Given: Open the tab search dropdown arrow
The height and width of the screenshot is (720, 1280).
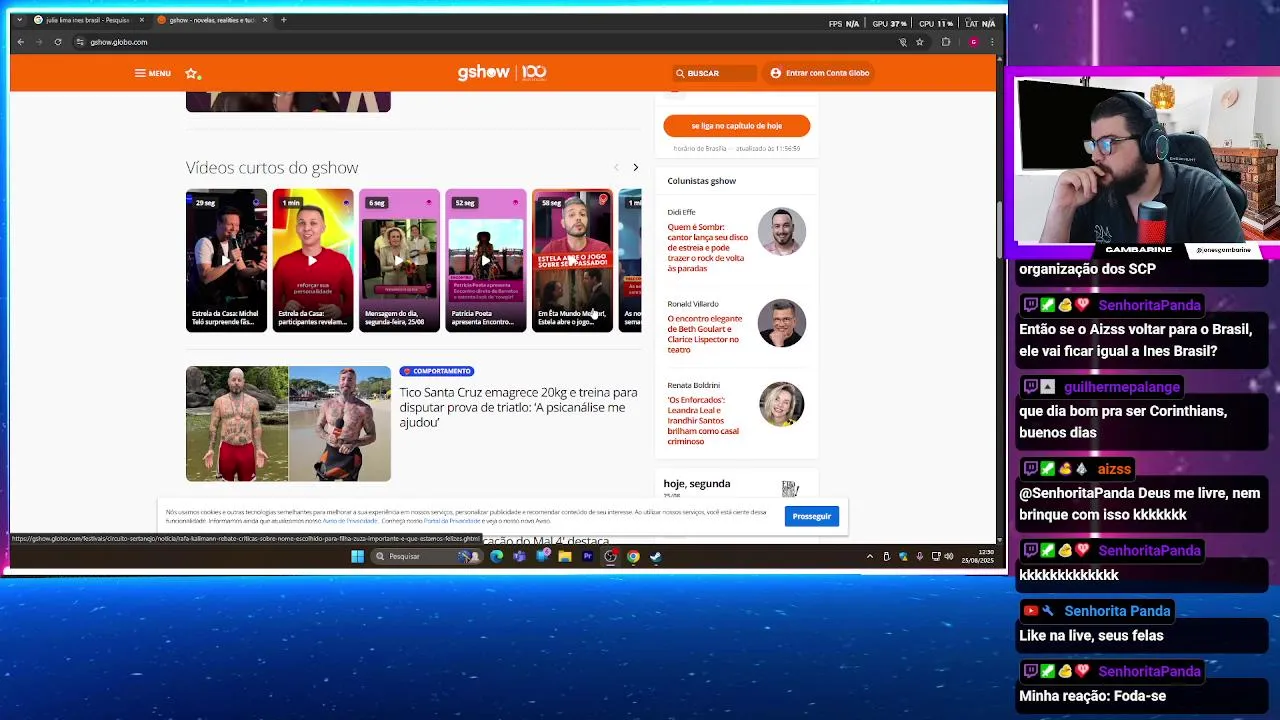Looking at the screenshot, I should (x=19, y=20).
